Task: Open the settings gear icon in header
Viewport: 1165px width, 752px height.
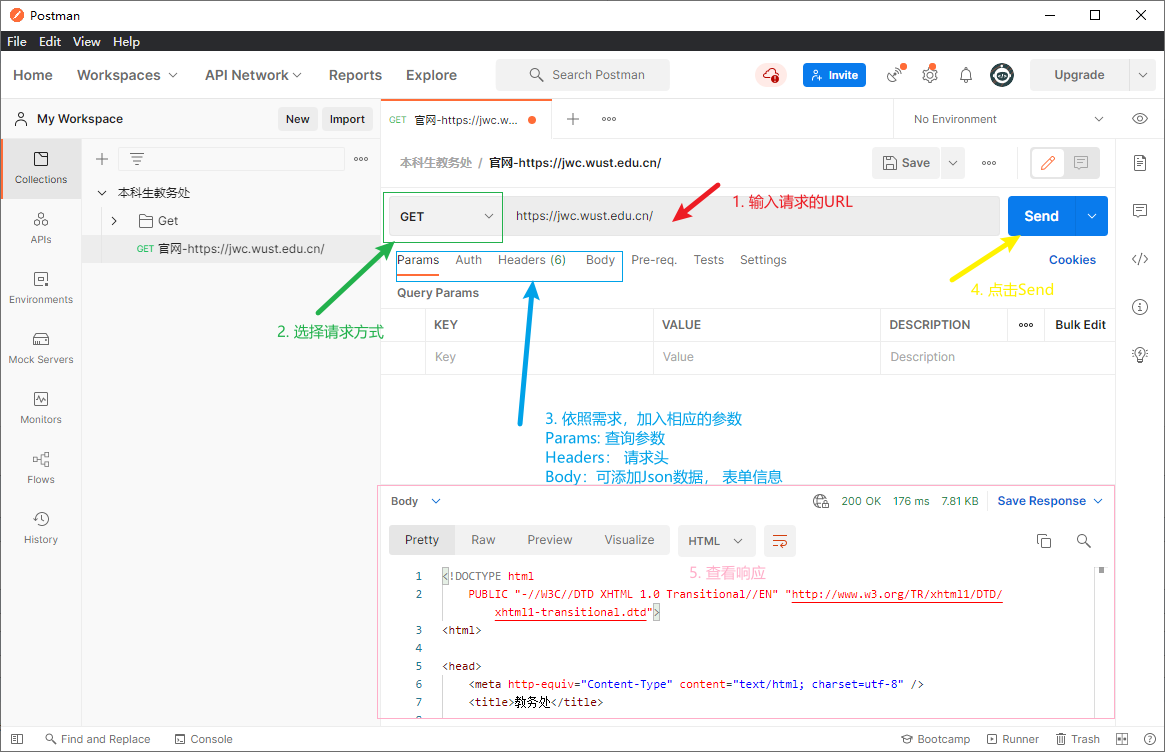Action: [x=930, y=74]
